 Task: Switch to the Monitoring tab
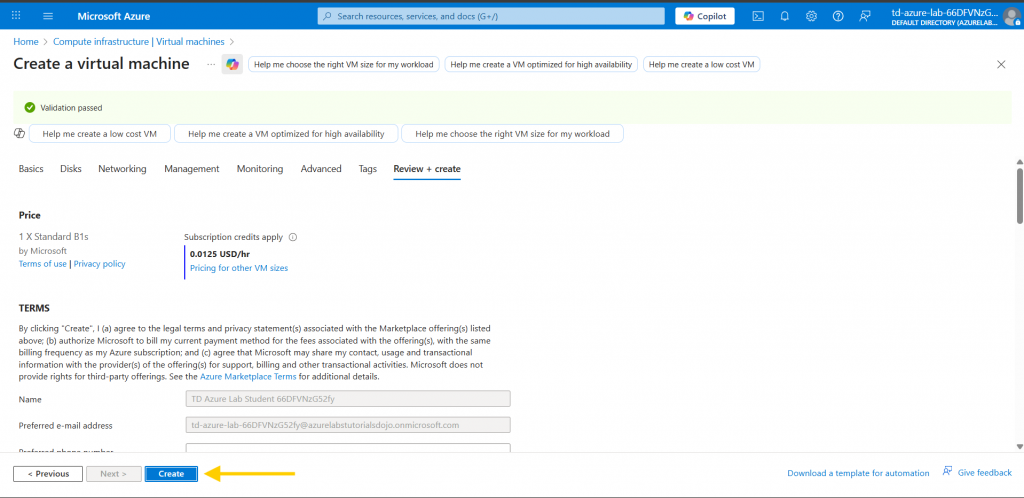[x=260, y=168]
